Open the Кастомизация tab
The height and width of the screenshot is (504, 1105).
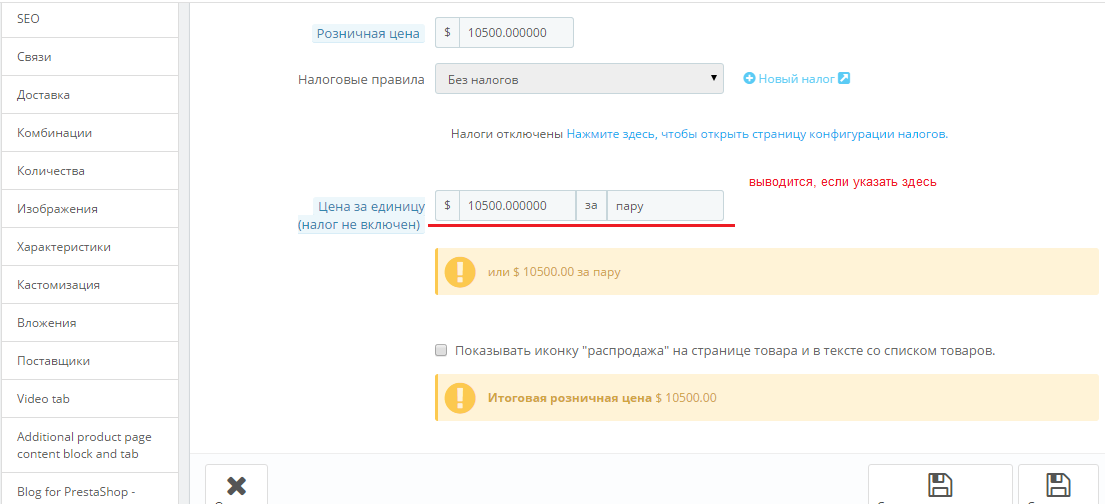point(89,285)
